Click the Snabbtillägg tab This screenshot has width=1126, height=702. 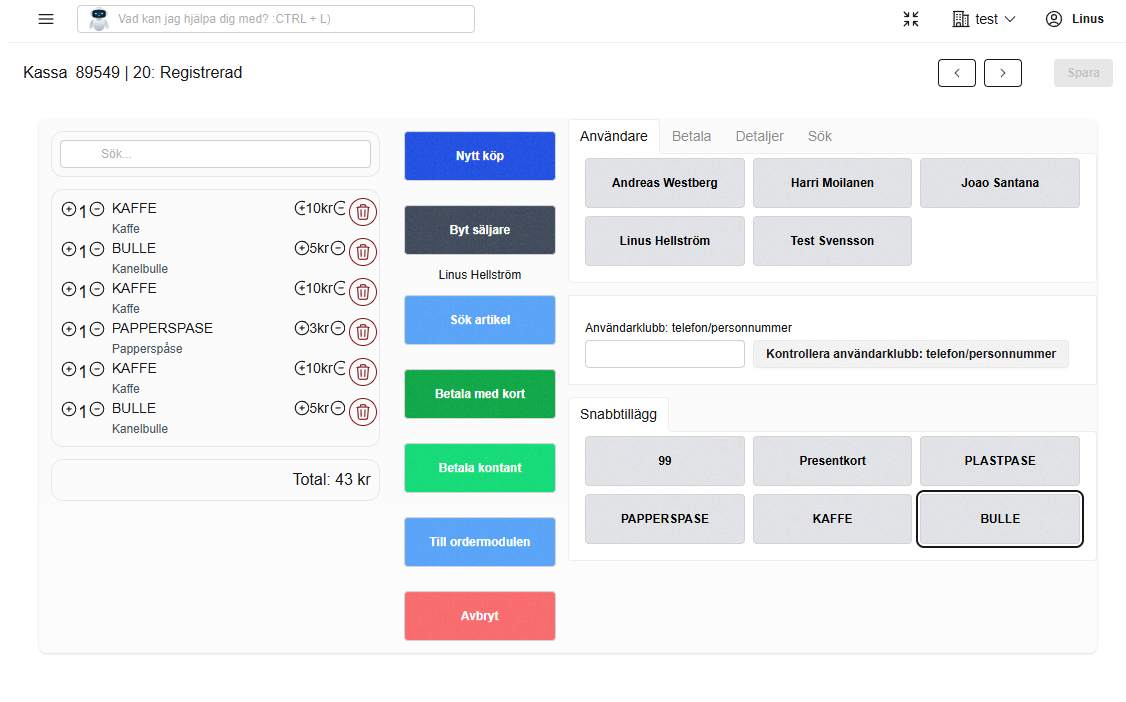coord(618,414)
